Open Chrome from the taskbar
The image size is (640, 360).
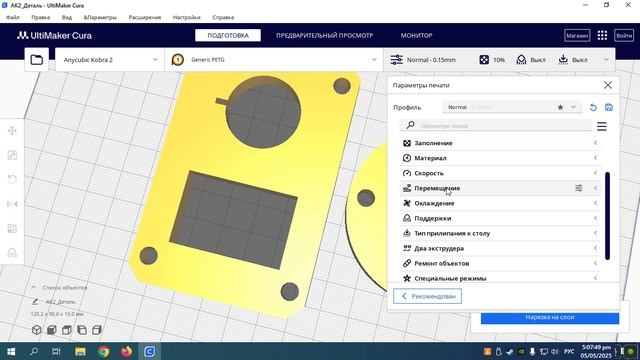[103, 351]
